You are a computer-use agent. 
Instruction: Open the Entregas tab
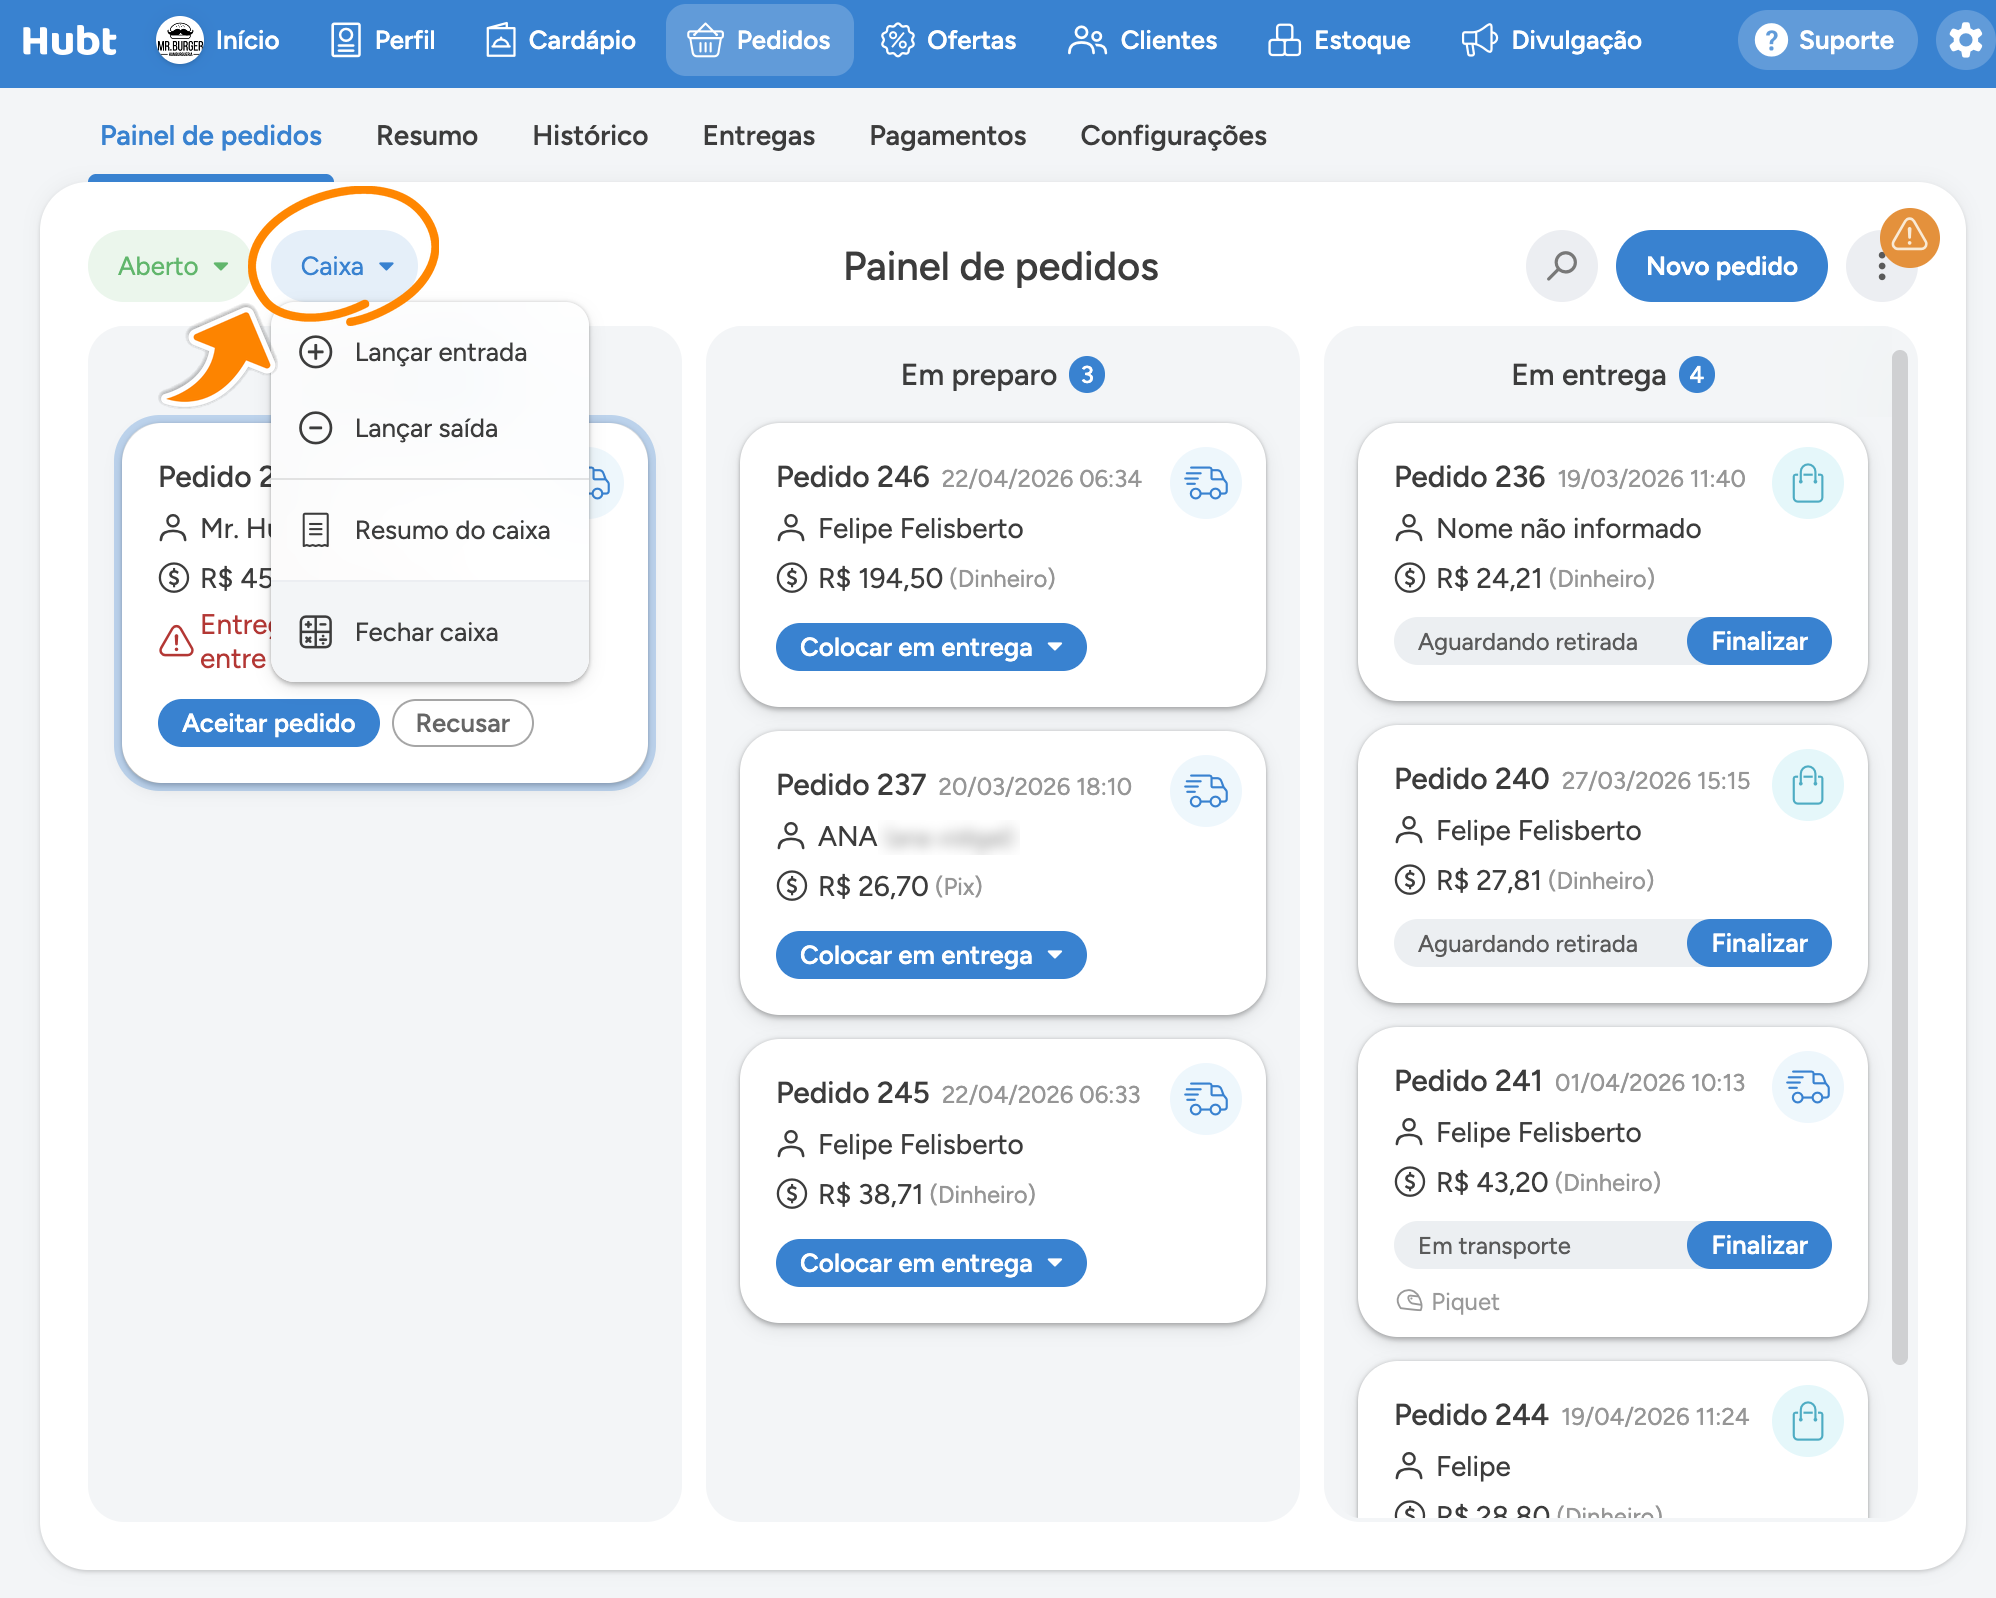click(758, 136)
